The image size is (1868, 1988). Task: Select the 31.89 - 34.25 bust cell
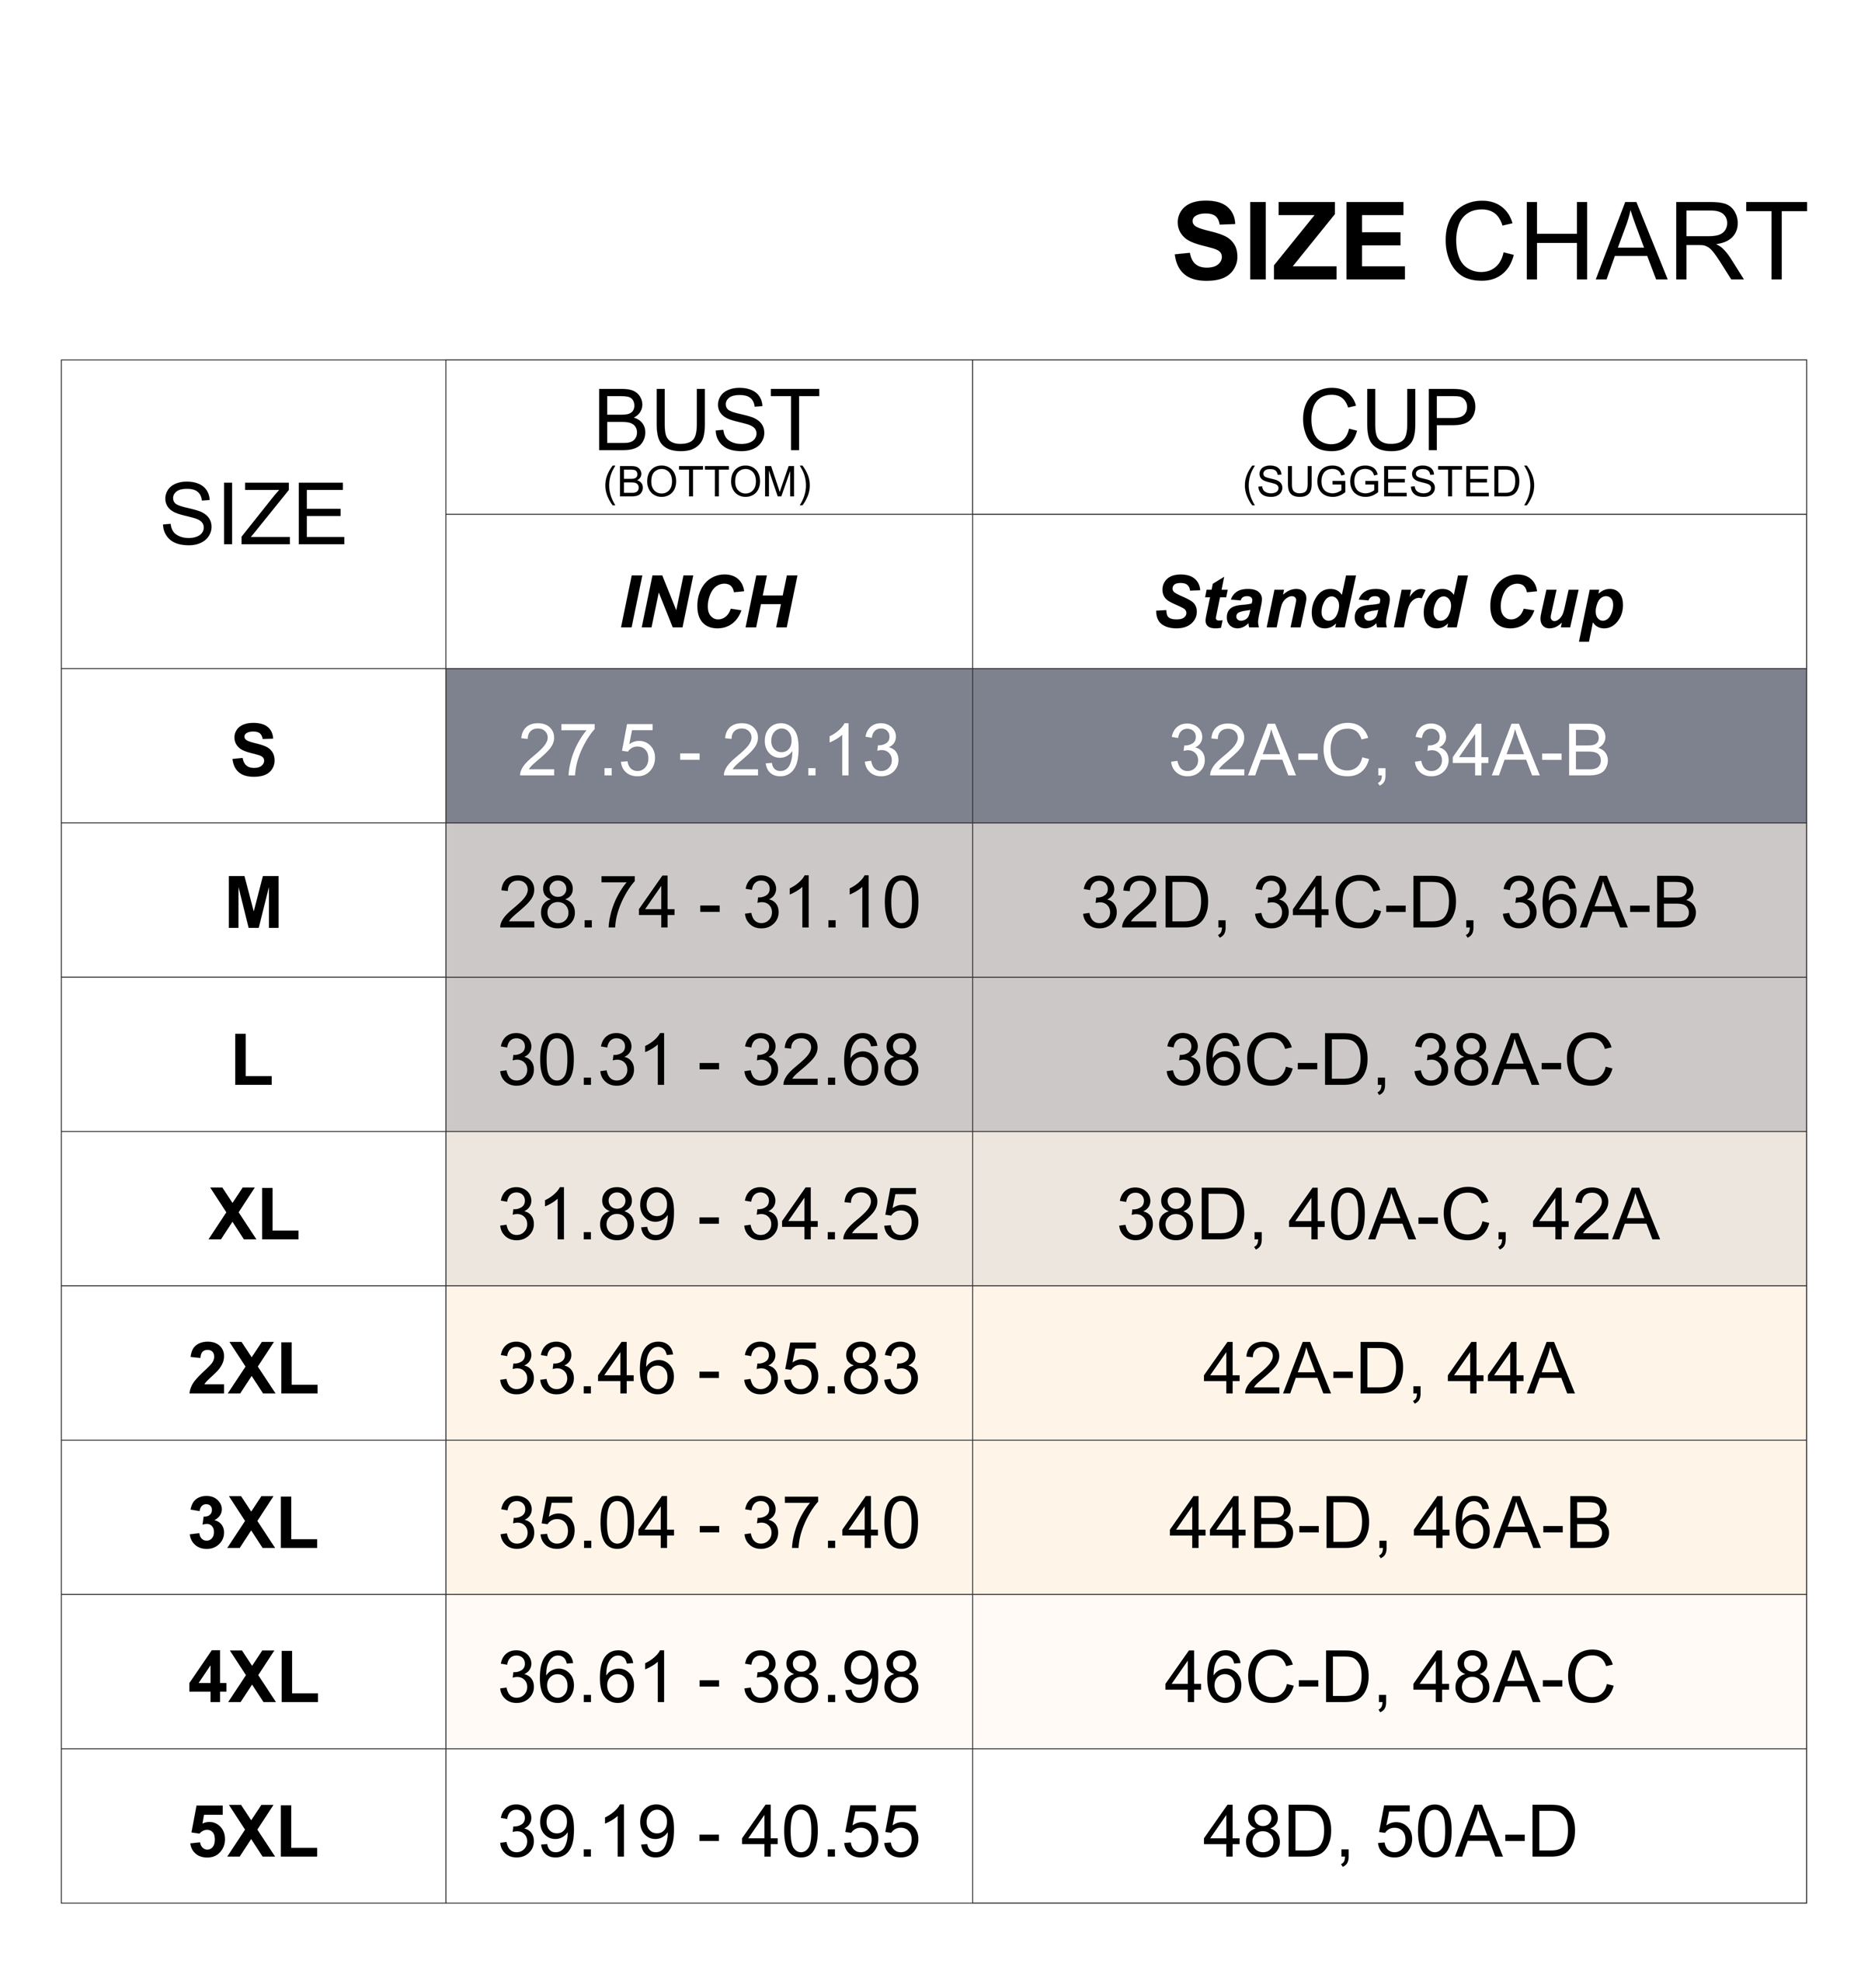(708, 1209)
